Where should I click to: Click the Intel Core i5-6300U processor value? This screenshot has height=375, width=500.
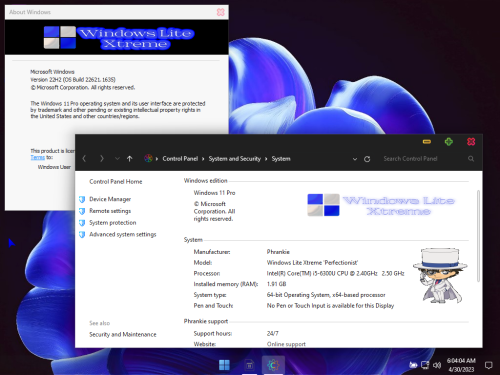coord(335,273)
